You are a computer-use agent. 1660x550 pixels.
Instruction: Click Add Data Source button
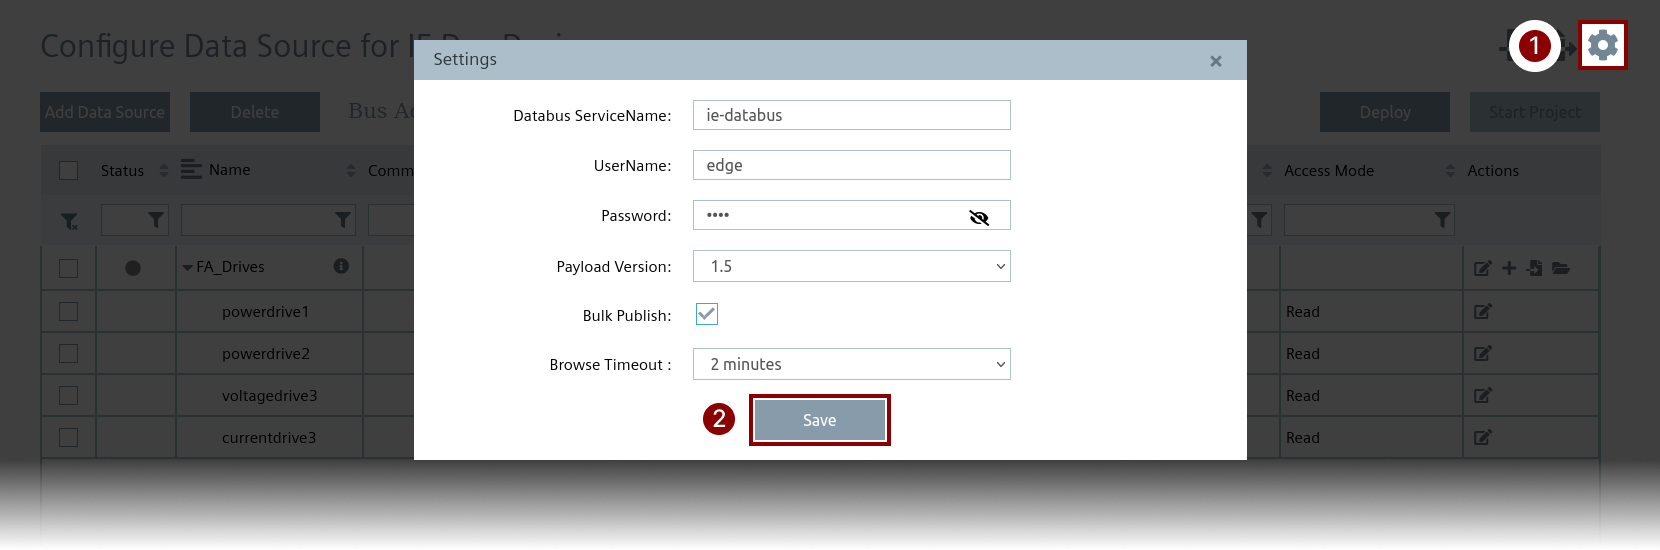(x=105, y=112)
